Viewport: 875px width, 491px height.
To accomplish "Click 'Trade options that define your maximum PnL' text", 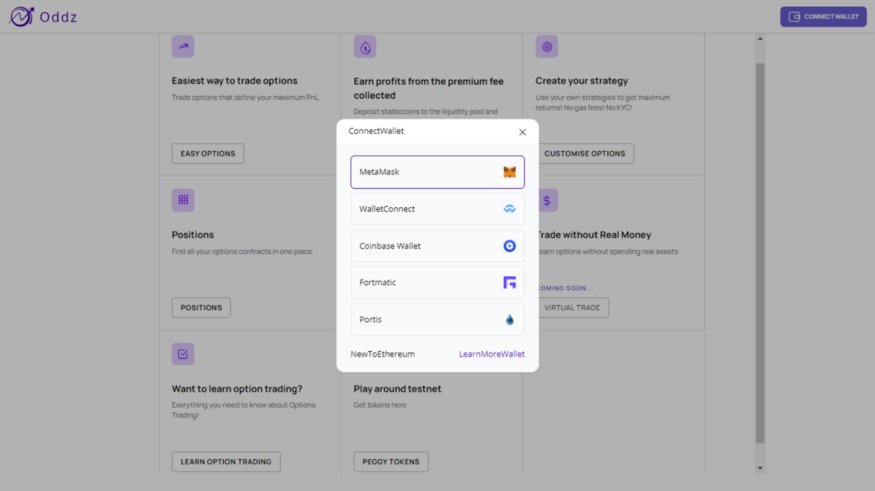I will click(246, 98).
